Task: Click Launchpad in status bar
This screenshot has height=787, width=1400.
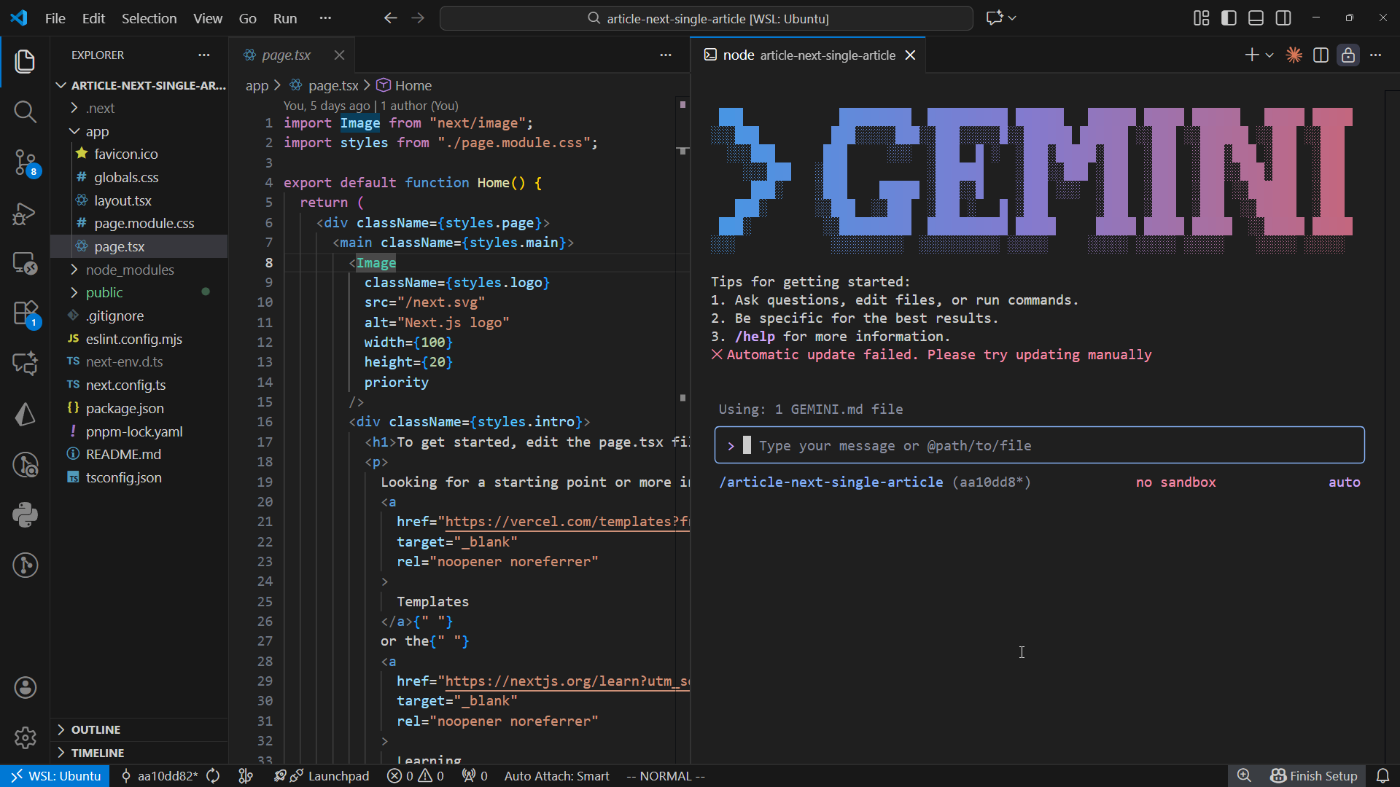Action: point(321,776)
